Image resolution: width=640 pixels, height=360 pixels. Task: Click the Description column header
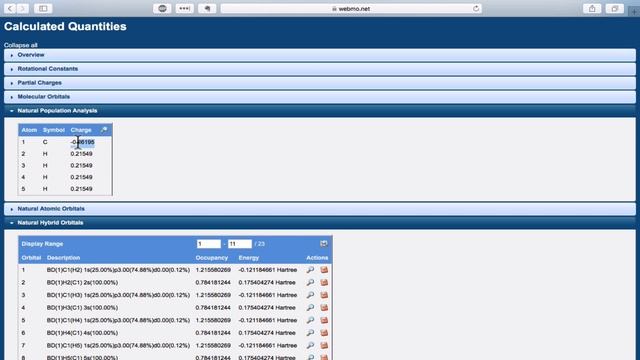click(63, 258)
